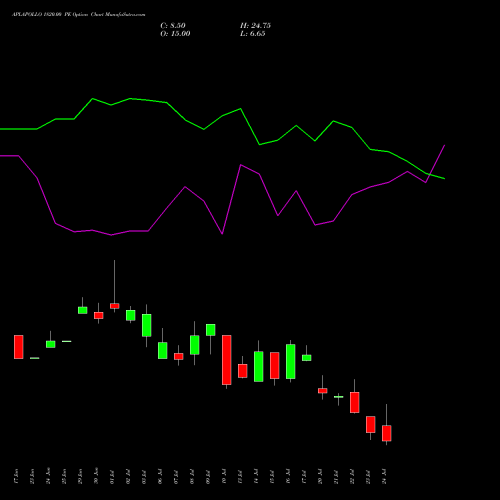Screen dimensions: 500x500
Task: Click the last red candle above 24 Jul
Action: 387,433
